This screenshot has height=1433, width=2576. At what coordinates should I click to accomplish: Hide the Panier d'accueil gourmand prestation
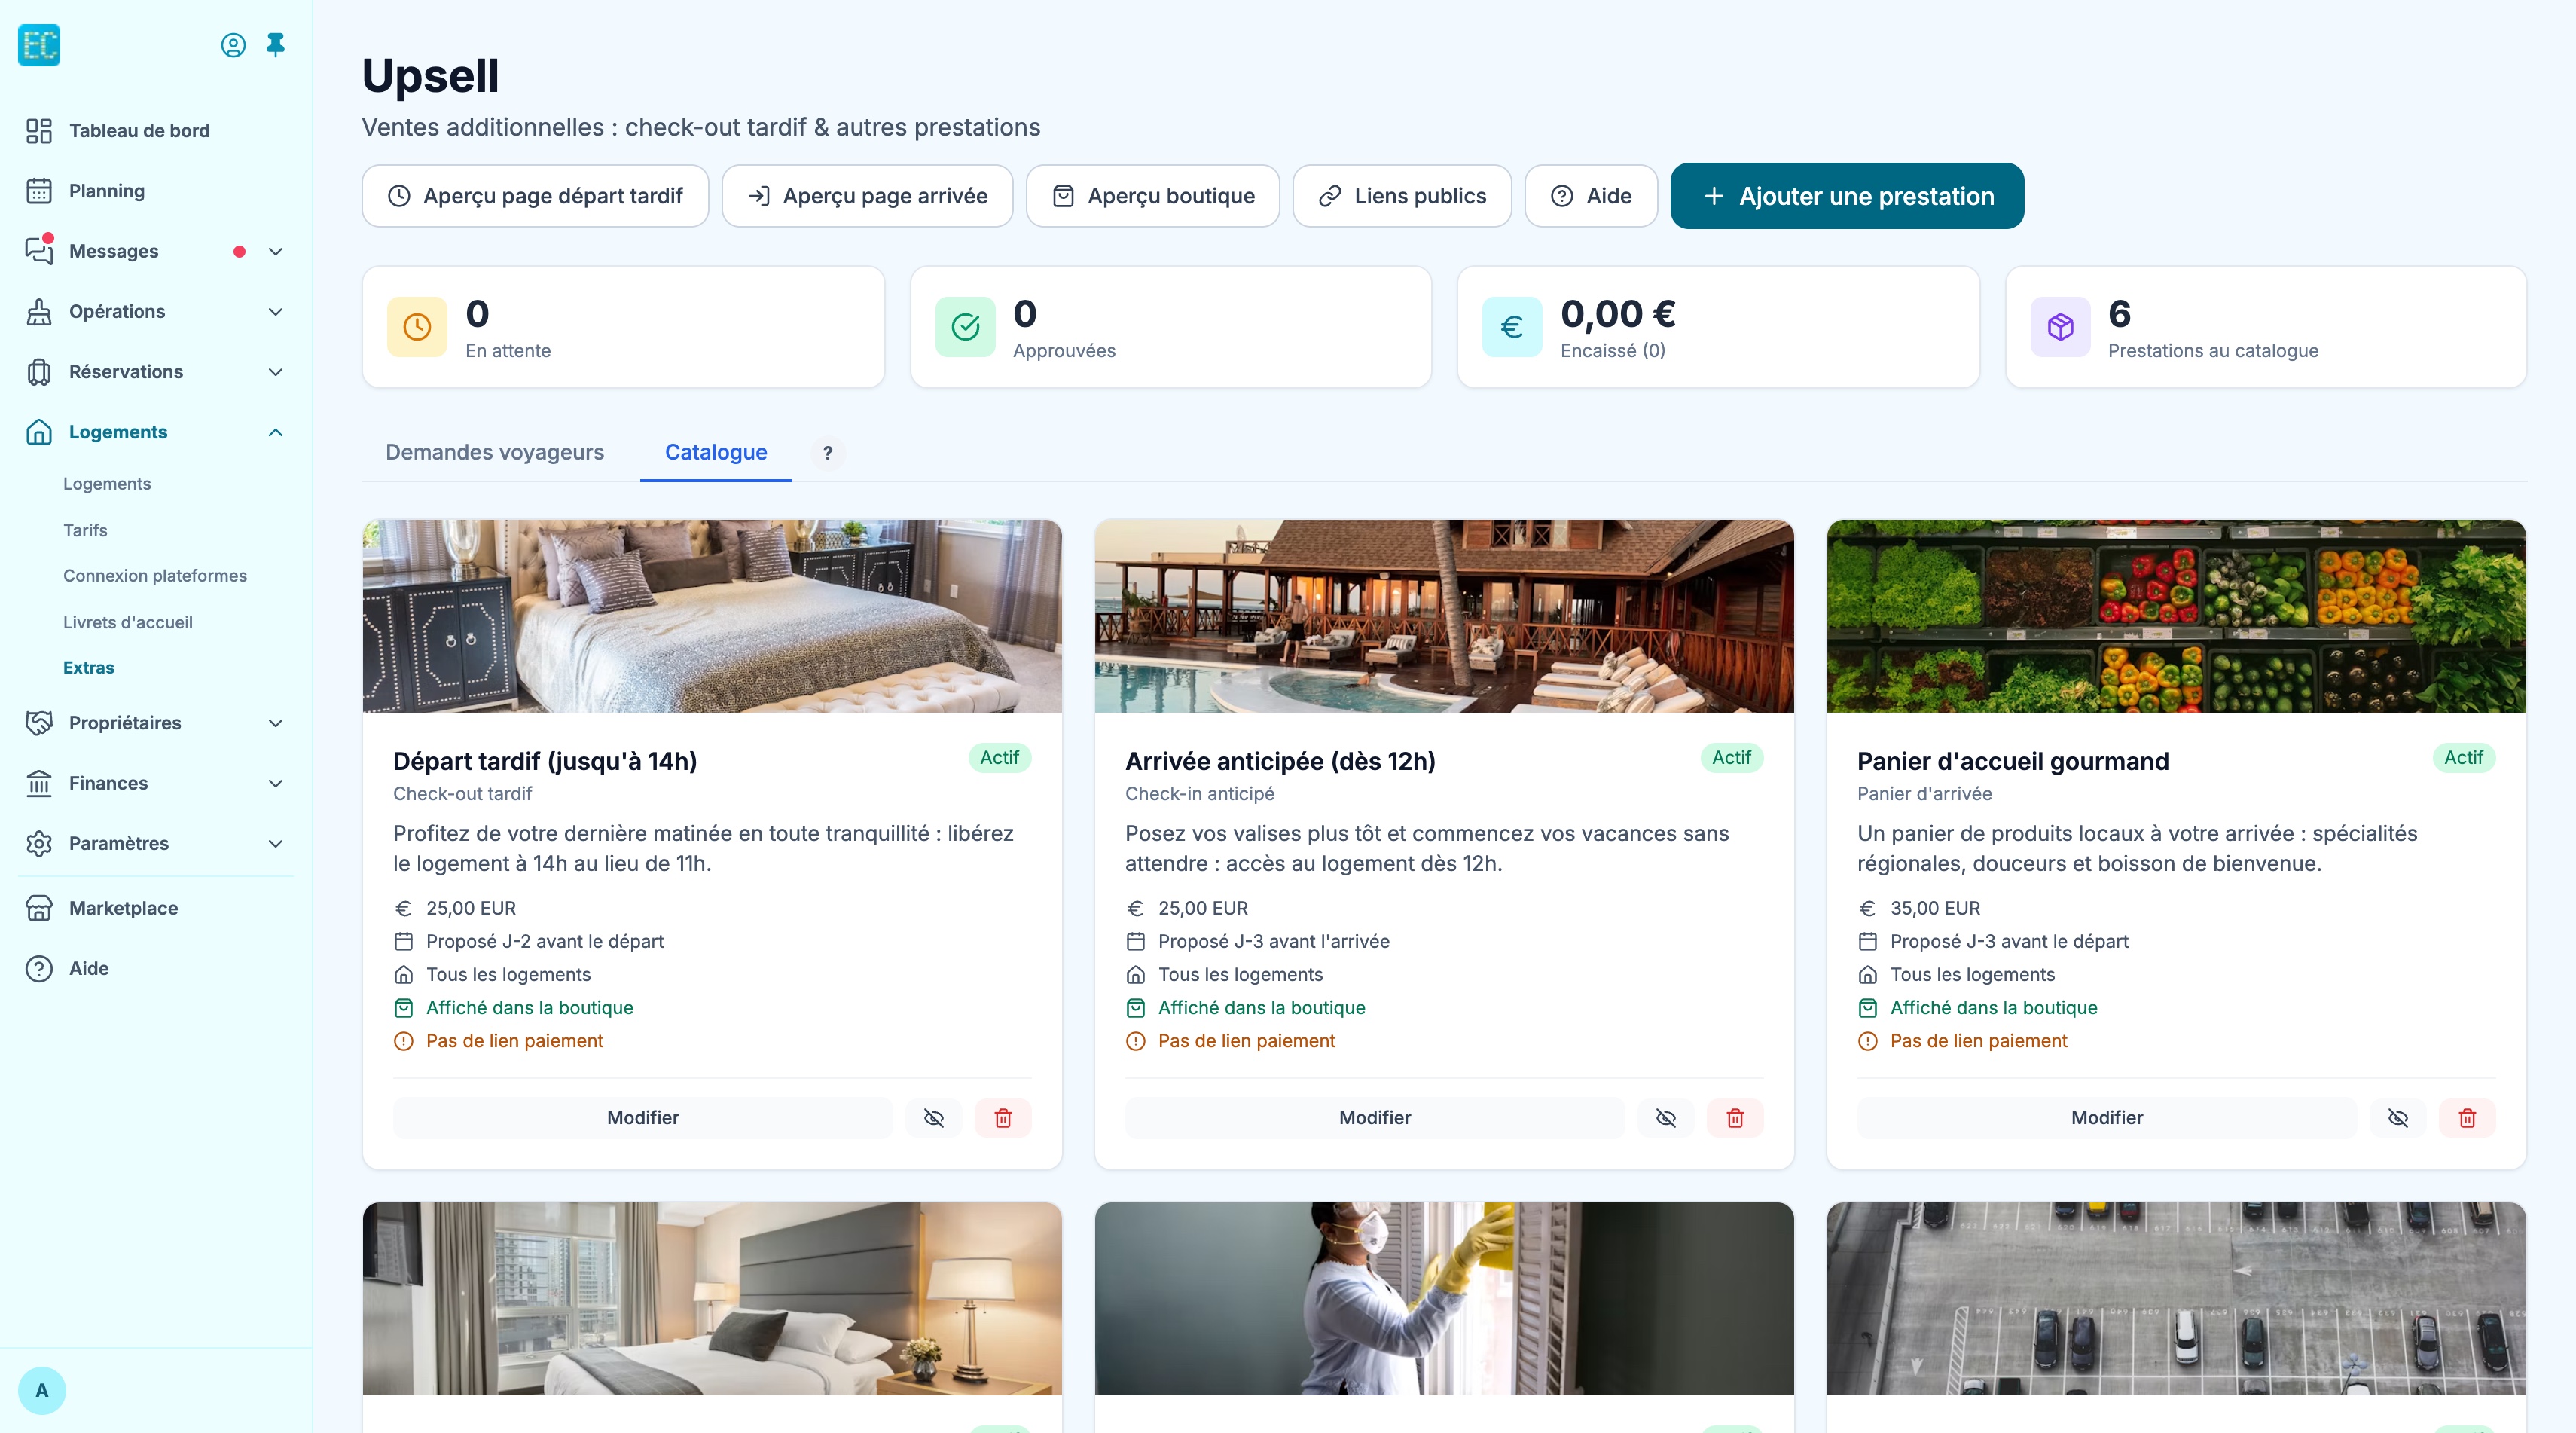2398,1117
